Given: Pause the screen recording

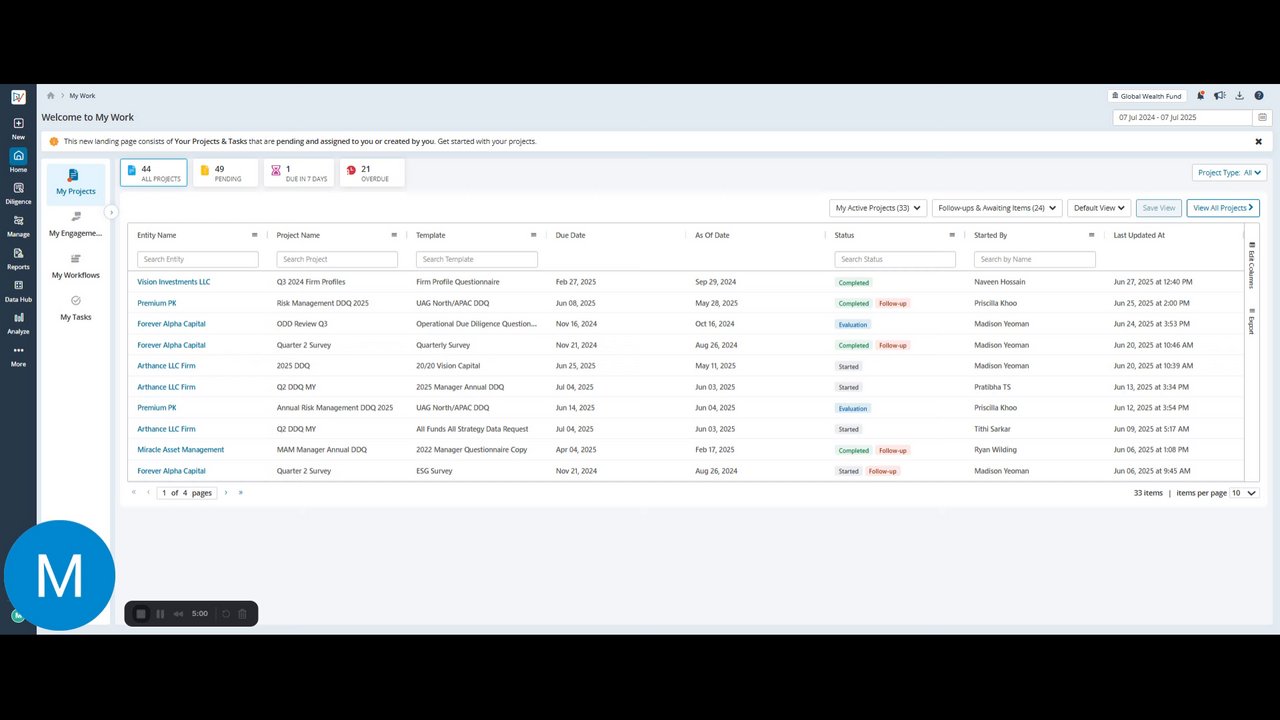Looking at the screenshot, I should point(160,614).
